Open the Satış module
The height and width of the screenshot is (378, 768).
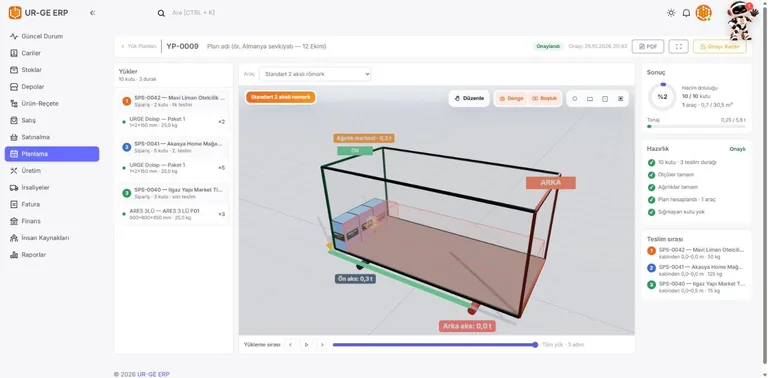coord(52,120)
